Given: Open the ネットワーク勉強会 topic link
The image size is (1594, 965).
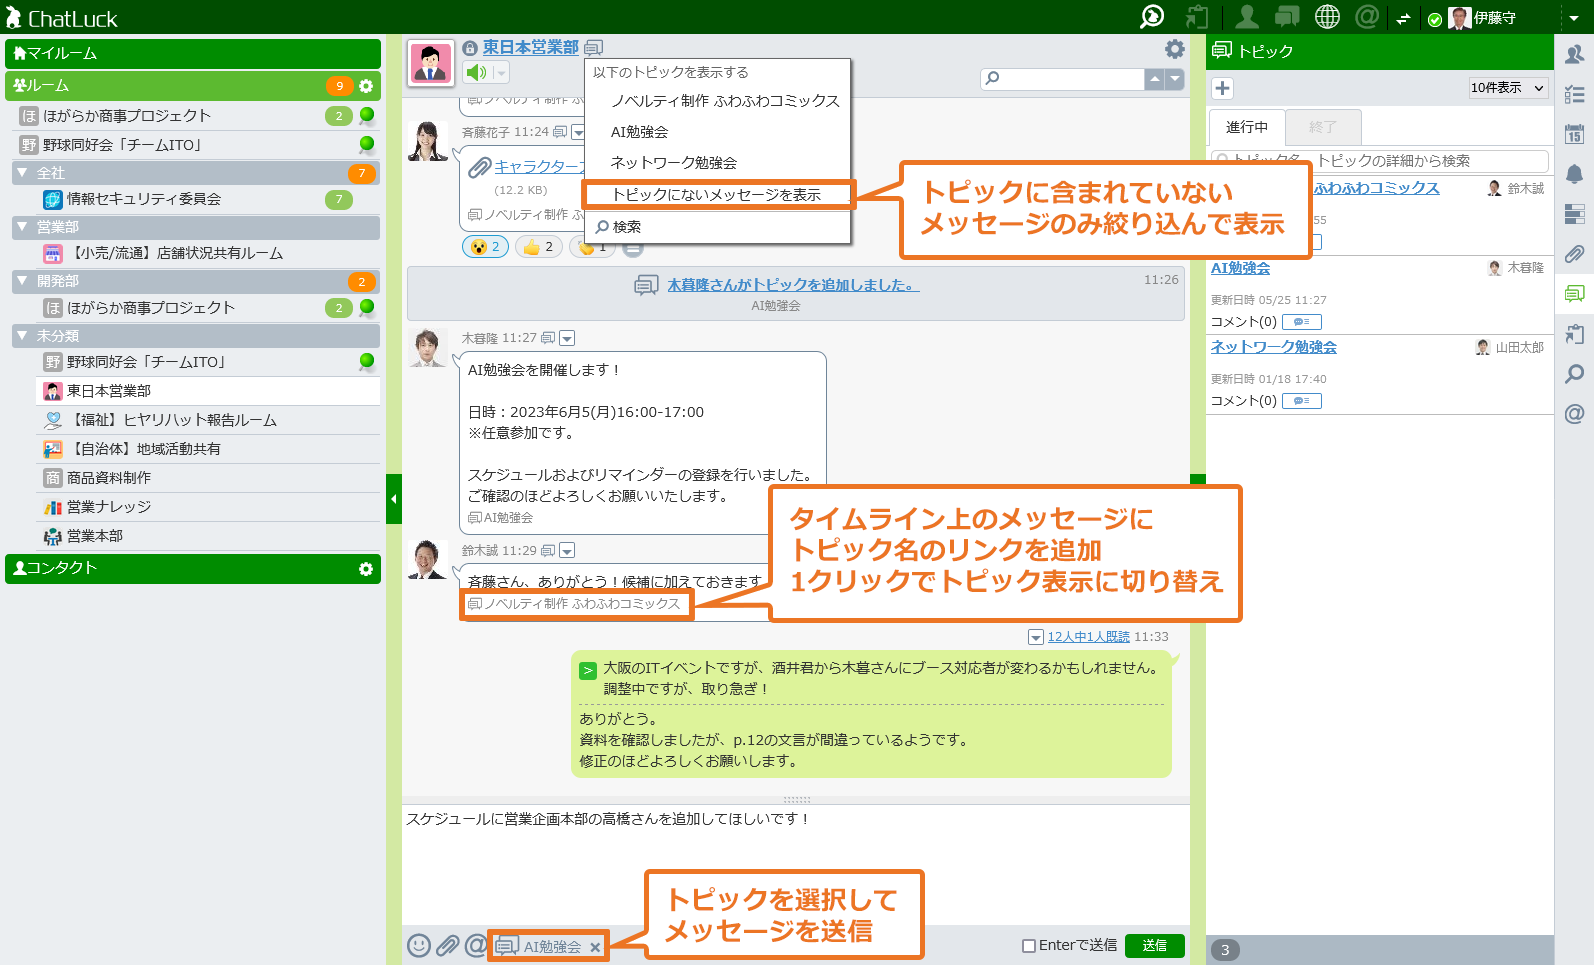Looking at the screenshot, I should (1274, 347).
